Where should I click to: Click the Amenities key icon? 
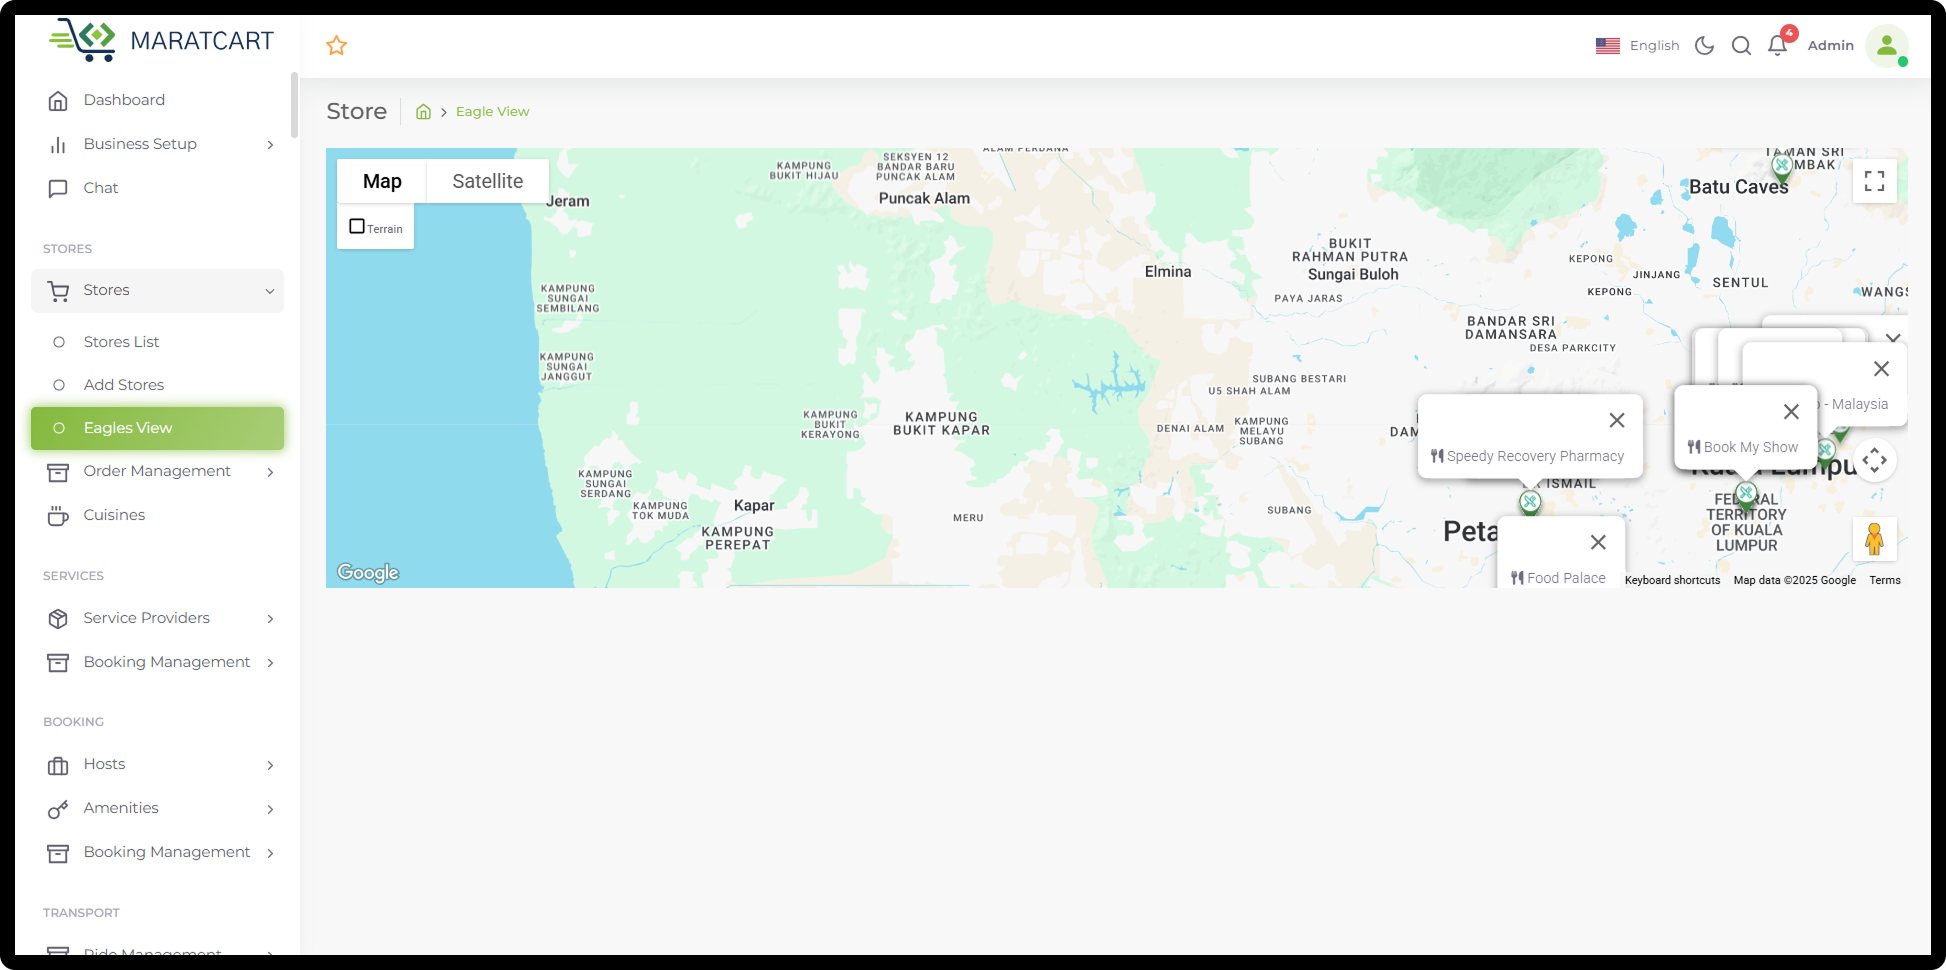pos(58,809)
